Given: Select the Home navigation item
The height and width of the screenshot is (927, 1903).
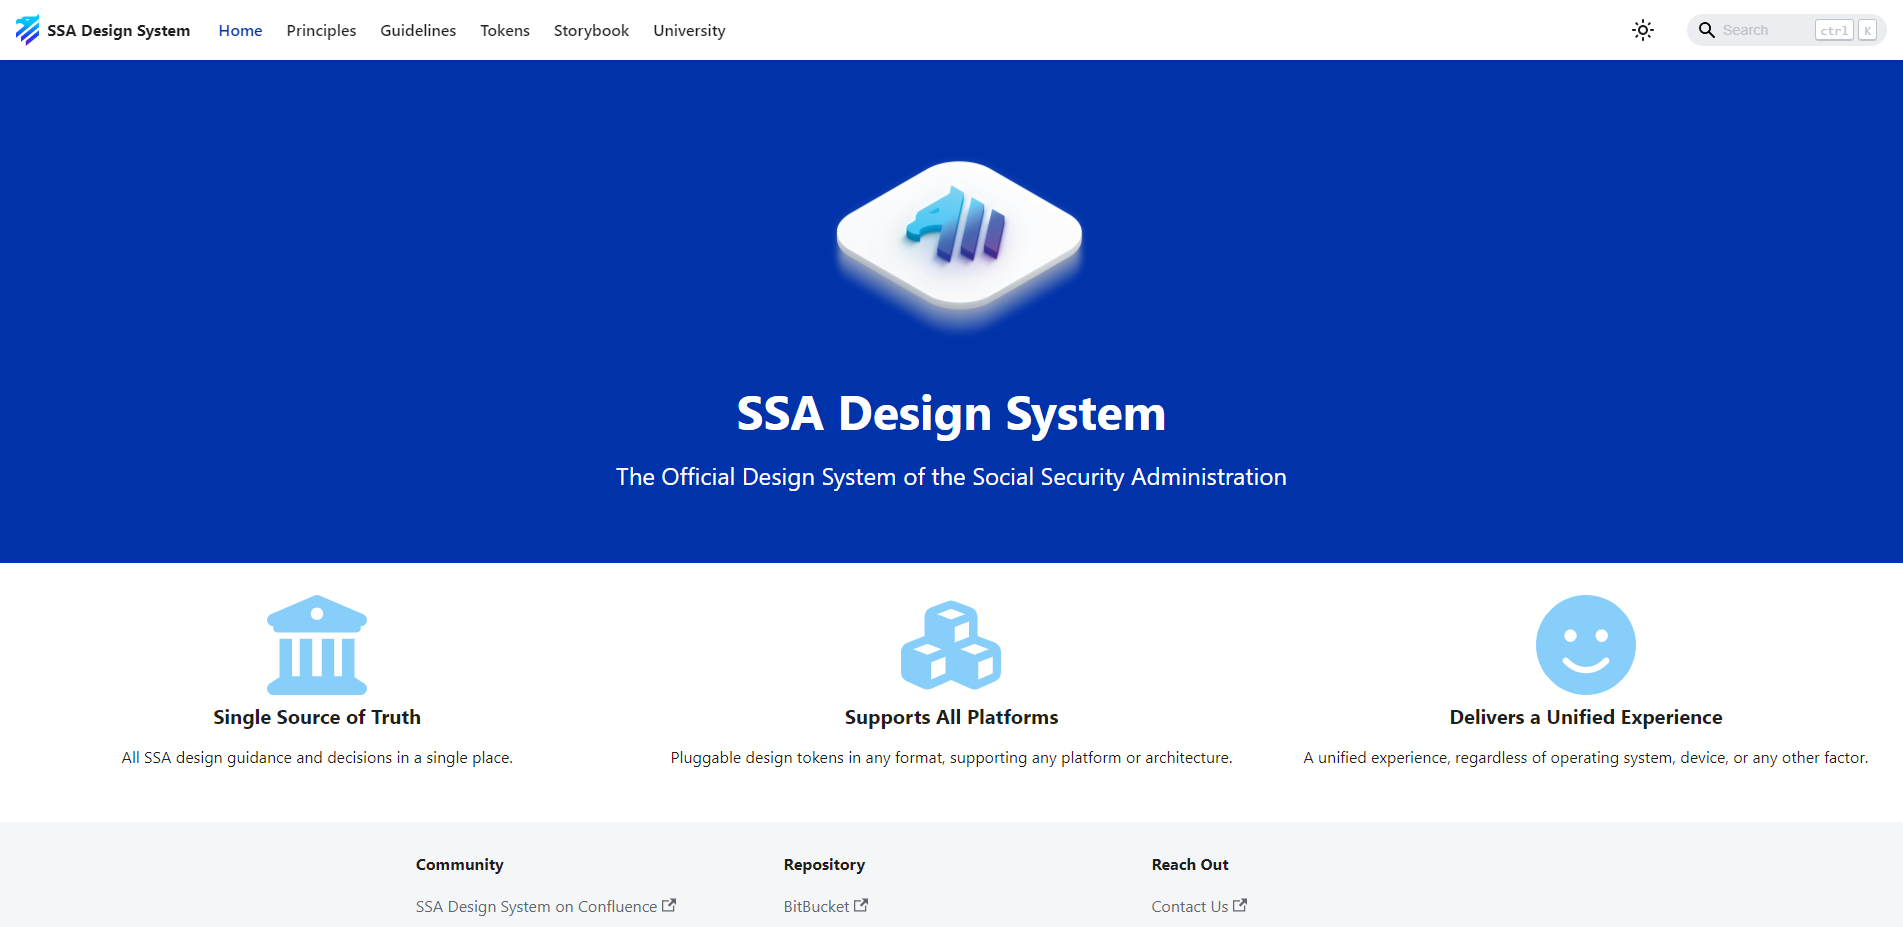Looking at the screenshot, I should coord(240,30).
